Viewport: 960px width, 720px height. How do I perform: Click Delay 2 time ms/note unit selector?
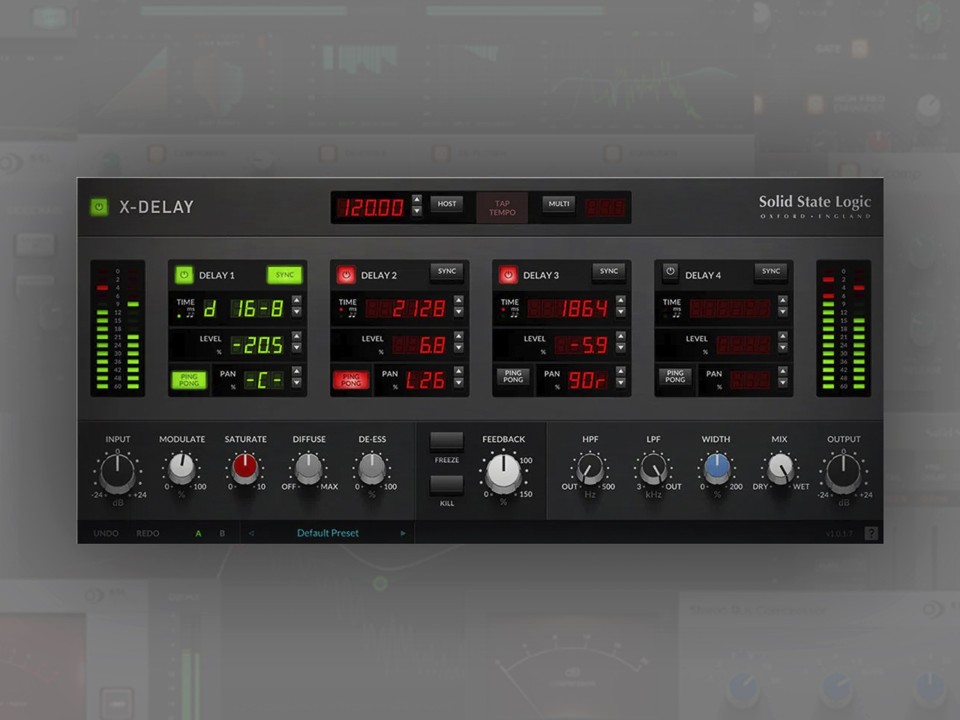[x=349, y=312]
